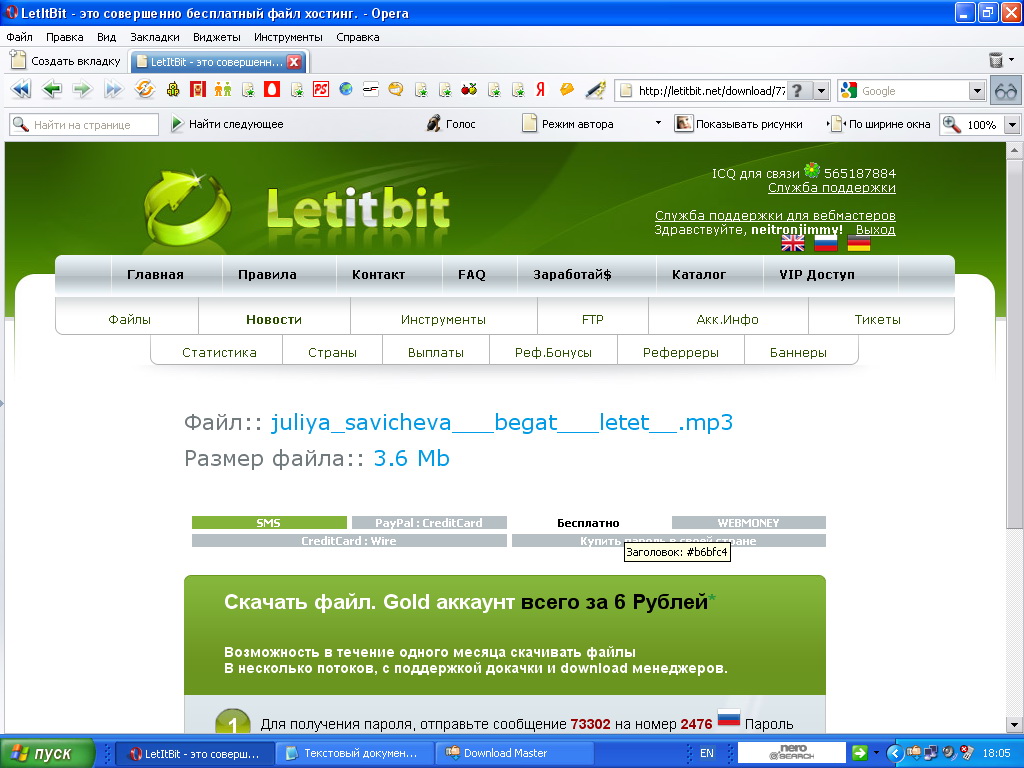The image size is (1024, 768).
Task: Click in the Найти на странице field
Action: coord(84,124)
